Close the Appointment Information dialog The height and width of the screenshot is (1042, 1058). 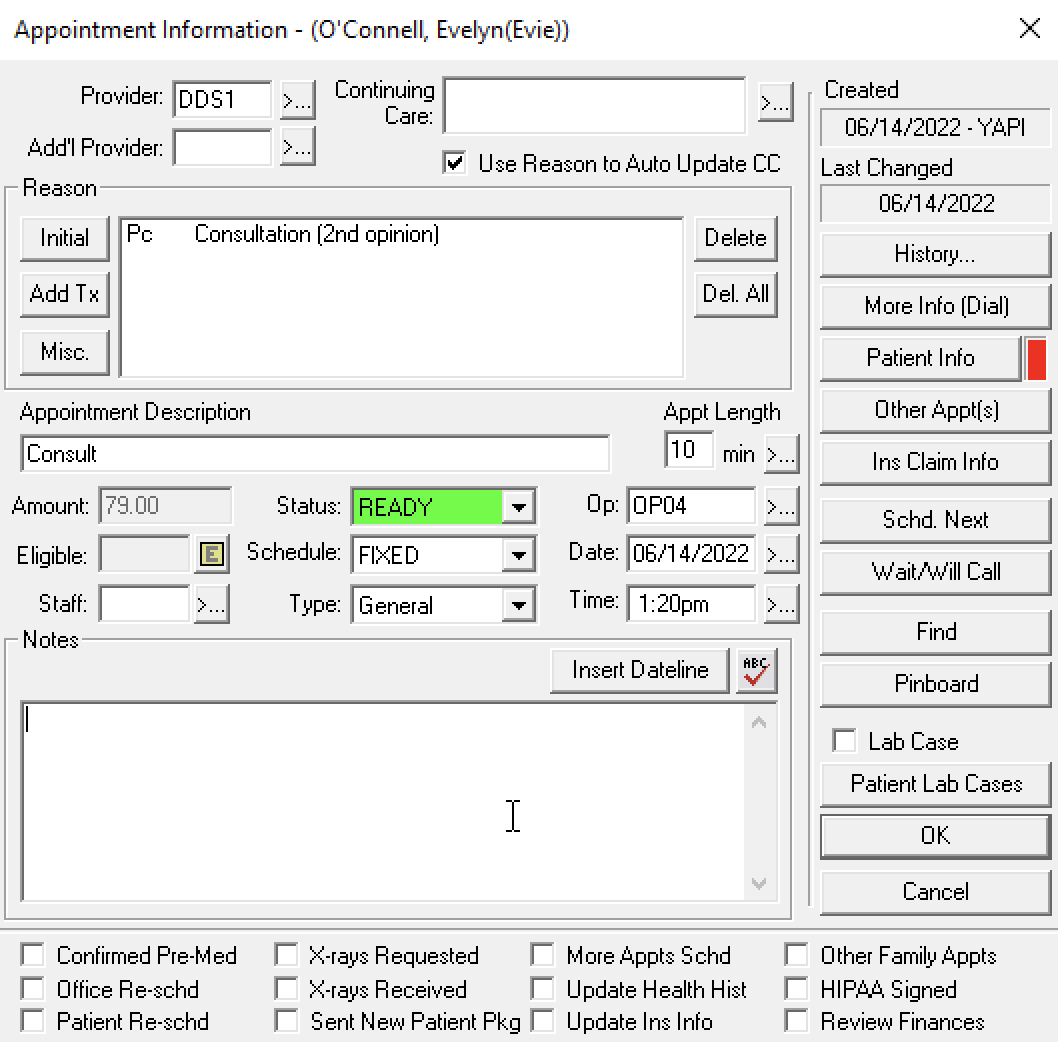1030,28
